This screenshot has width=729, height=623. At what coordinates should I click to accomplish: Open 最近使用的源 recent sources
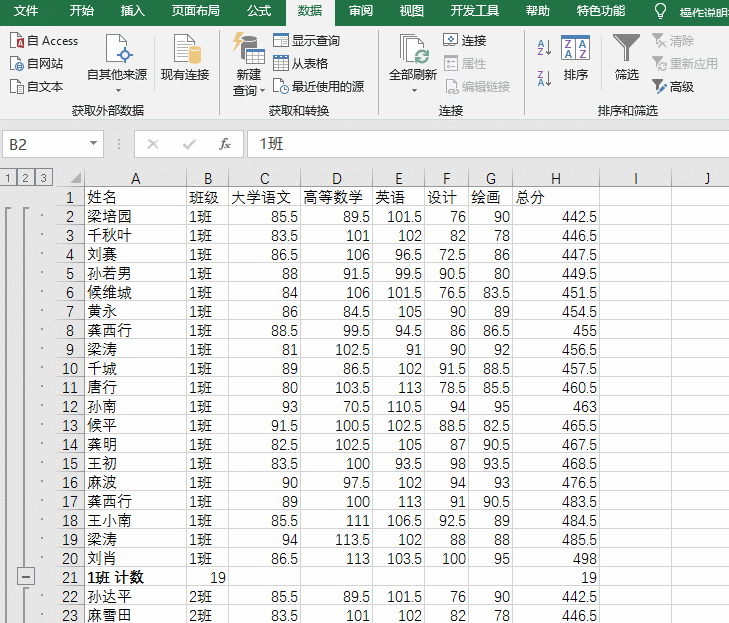coord(318,86)
